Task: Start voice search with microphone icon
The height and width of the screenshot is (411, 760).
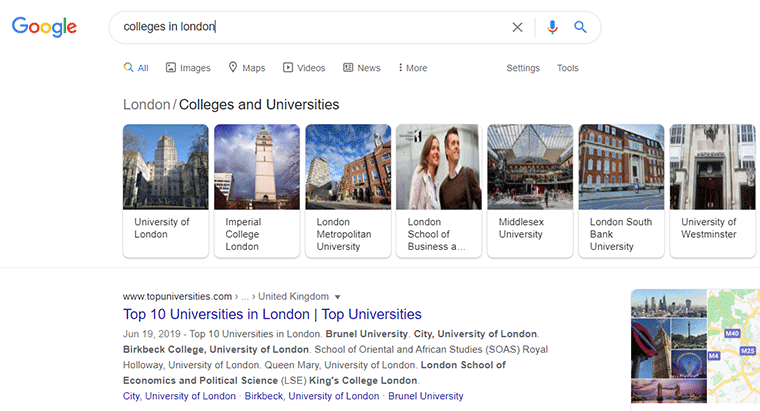Action: click(x=552, y=27)
